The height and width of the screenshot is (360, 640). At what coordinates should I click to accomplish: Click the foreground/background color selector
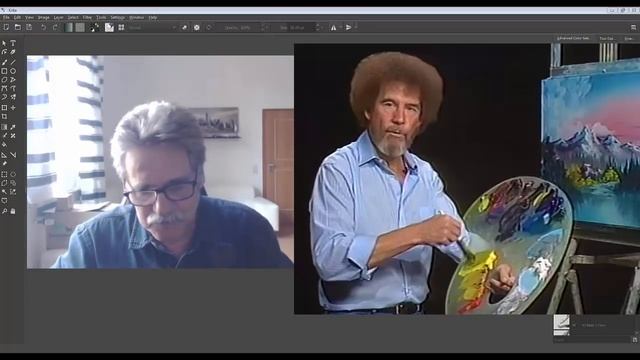tap(95, 27)
